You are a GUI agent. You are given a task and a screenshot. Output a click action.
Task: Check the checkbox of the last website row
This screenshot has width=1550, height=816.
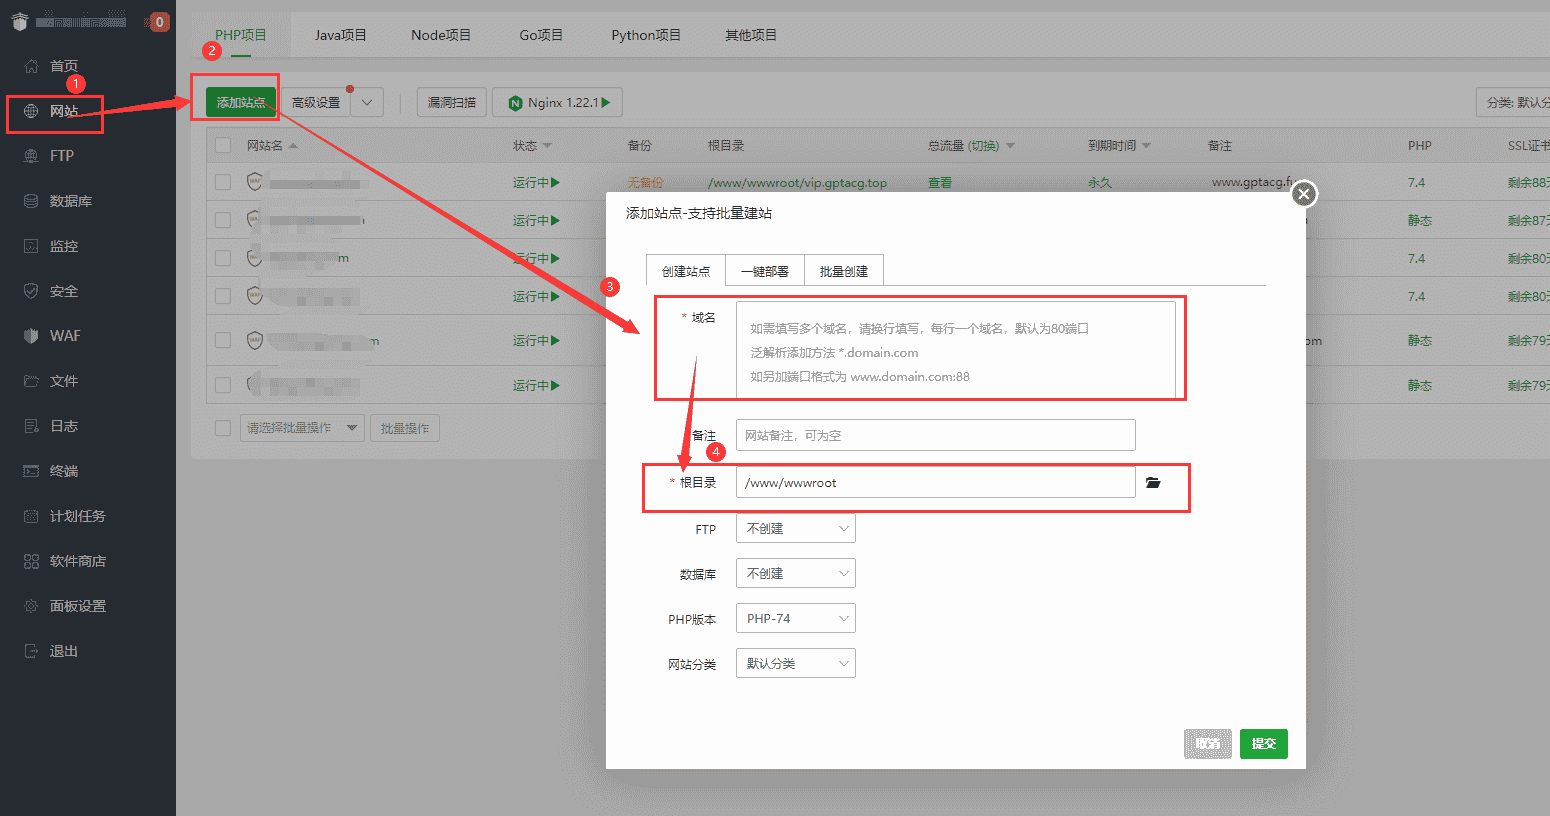pos(223,384)
